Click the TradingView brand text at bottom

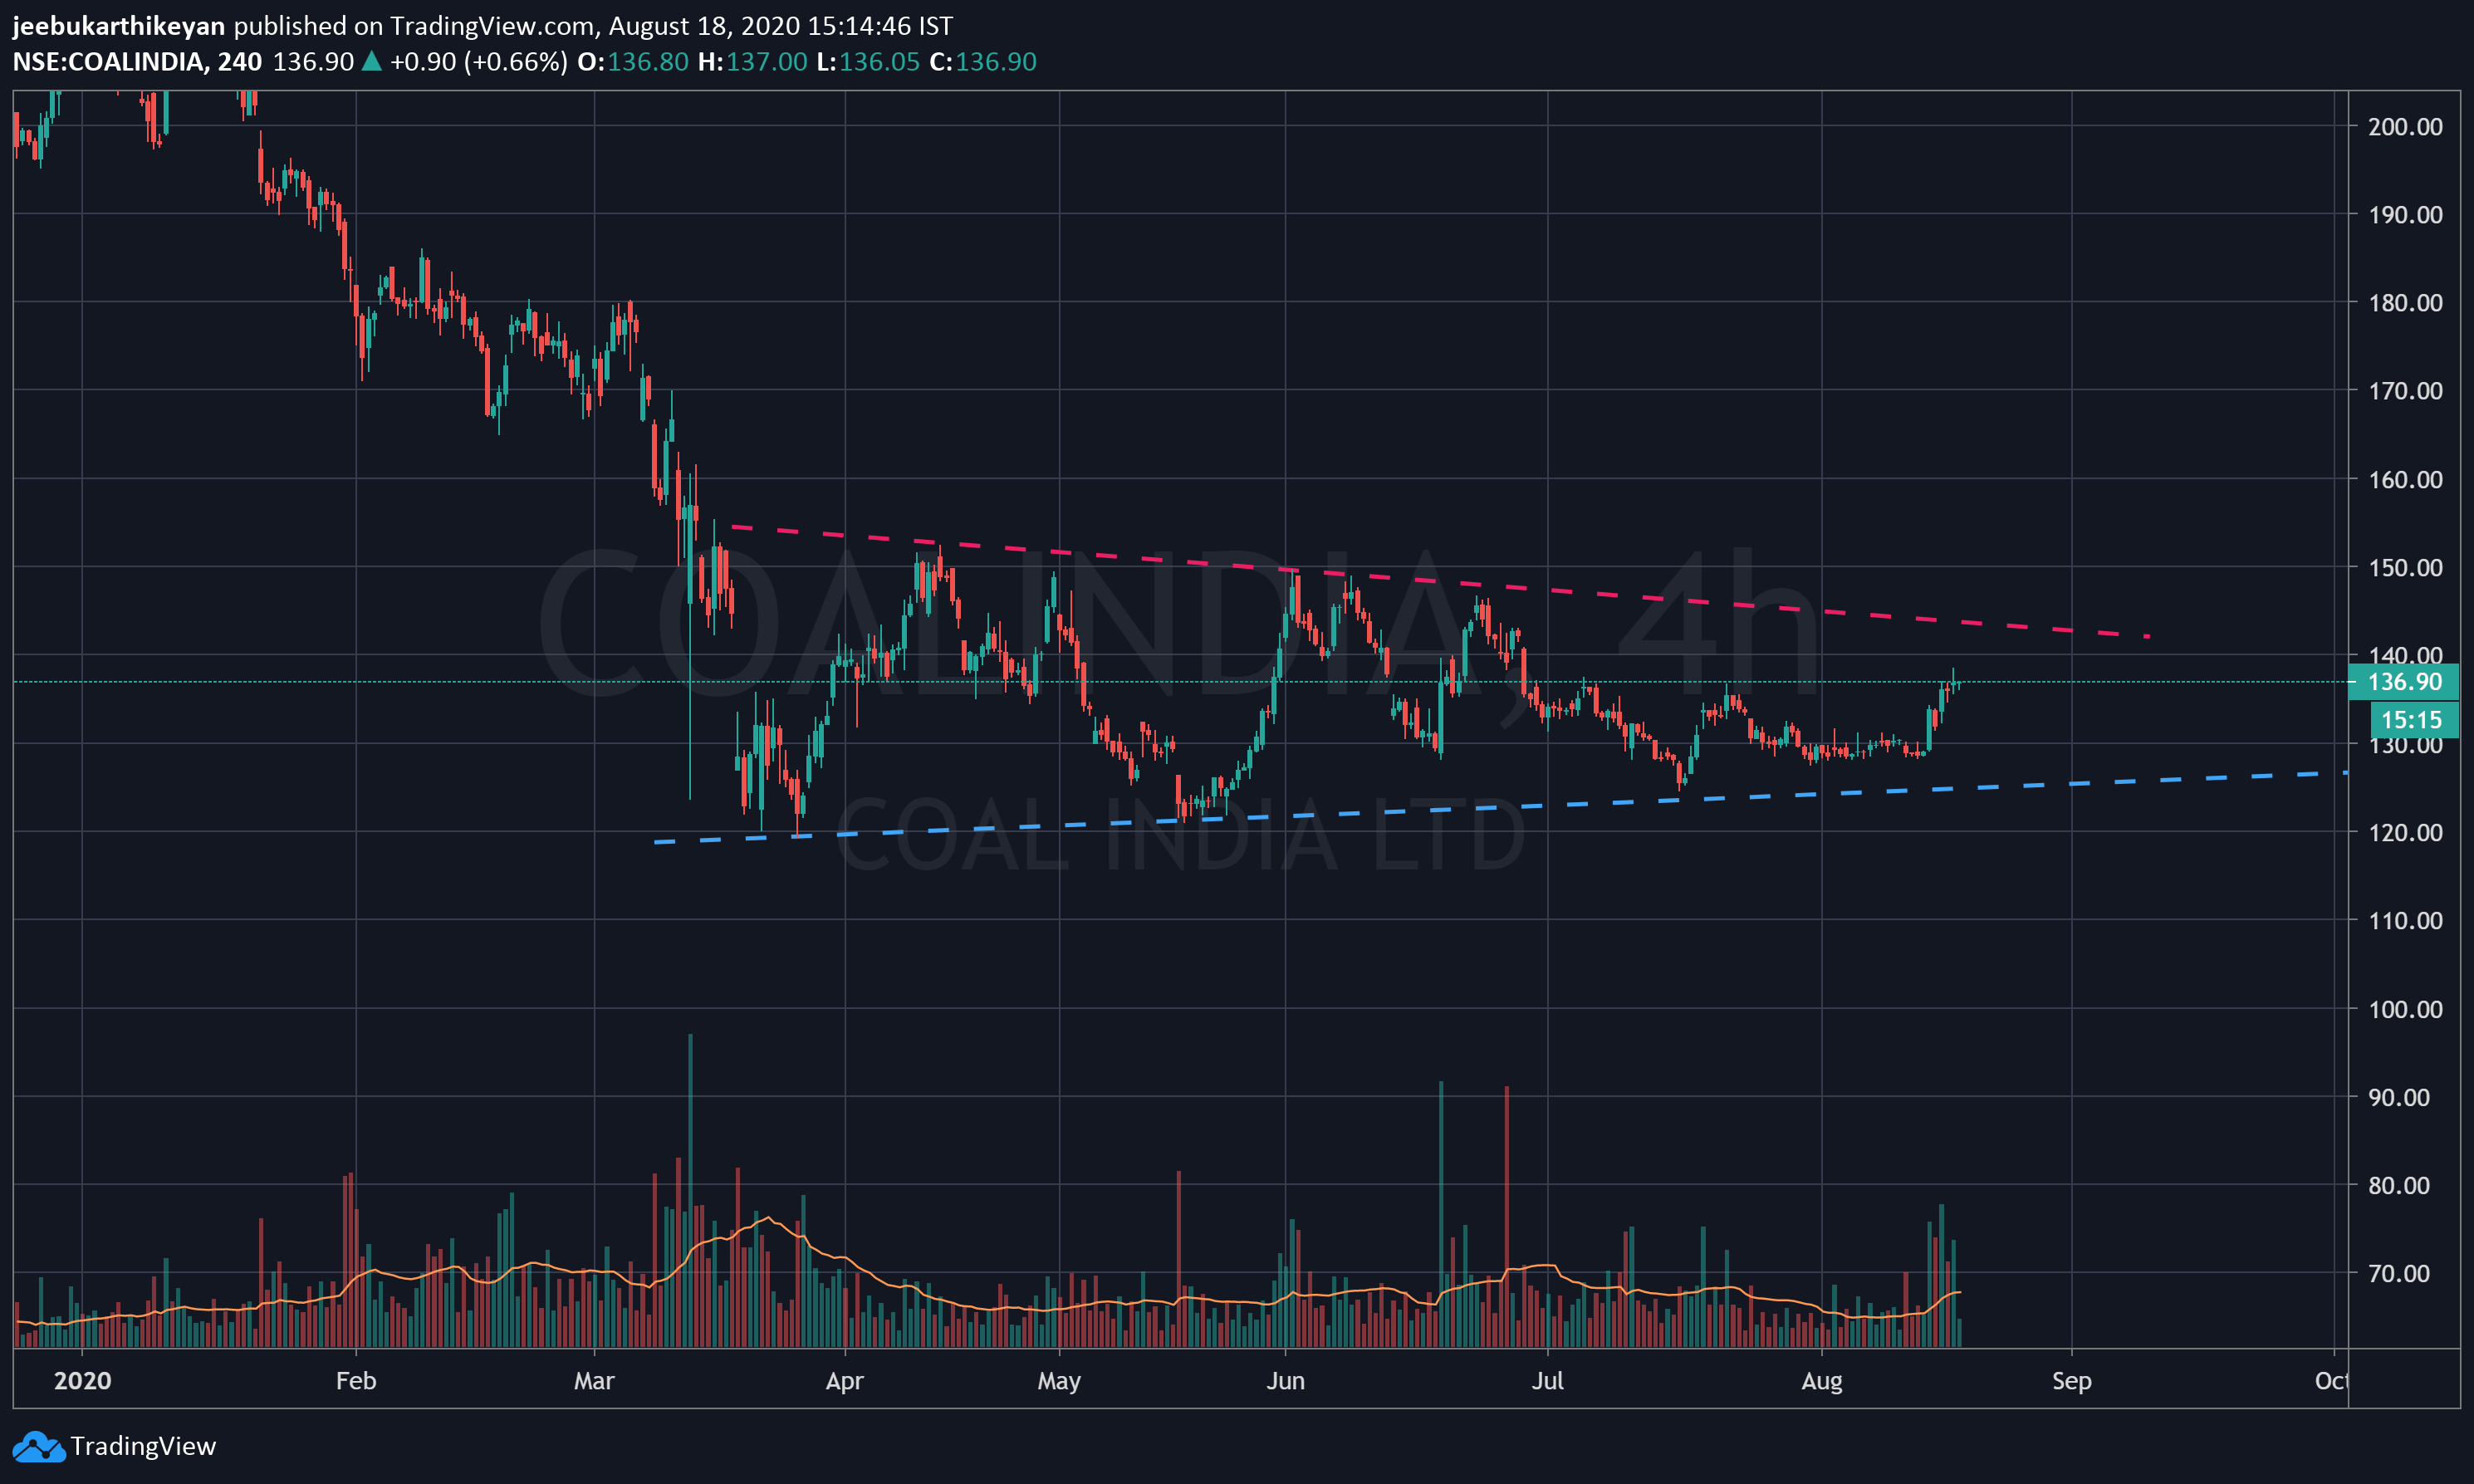click(143, 1446)
